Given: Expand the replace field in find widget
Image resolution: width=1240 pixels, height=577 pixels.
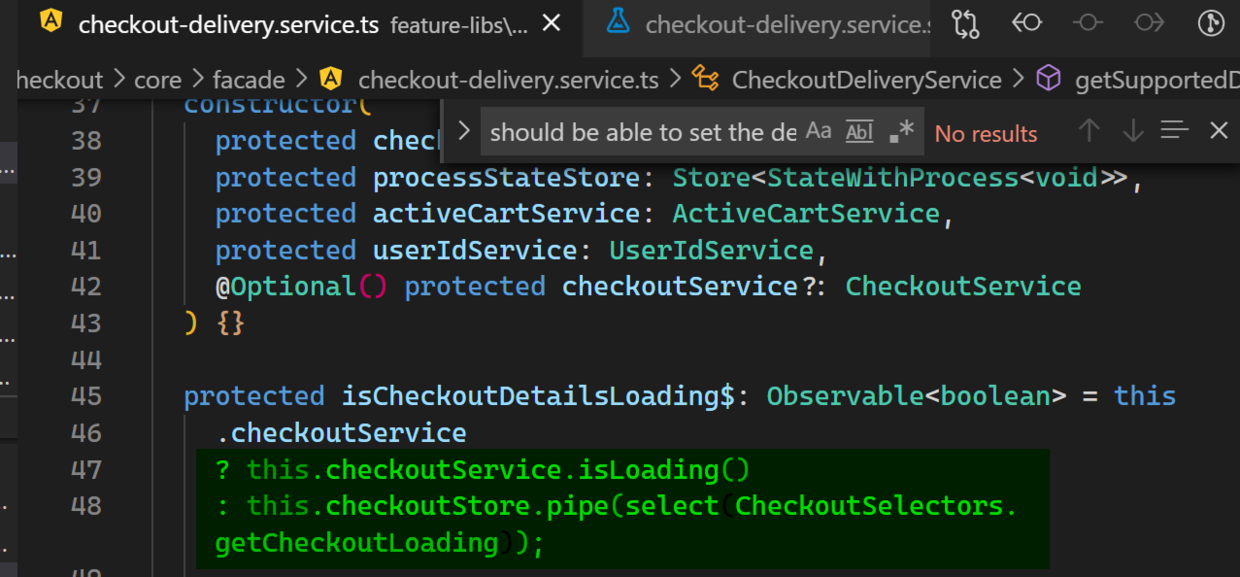Looking at the screenshot, I should pos(463,131).
